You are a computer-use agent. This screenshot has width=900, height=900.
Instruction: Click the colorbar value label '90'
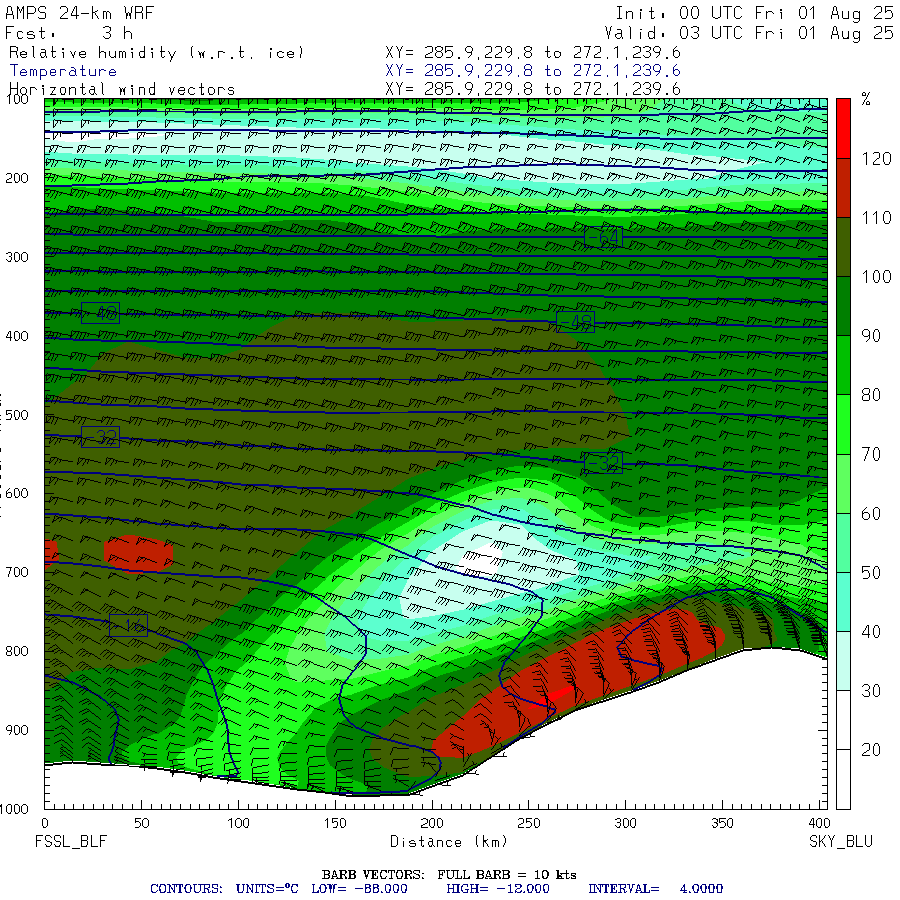(871, 336)
